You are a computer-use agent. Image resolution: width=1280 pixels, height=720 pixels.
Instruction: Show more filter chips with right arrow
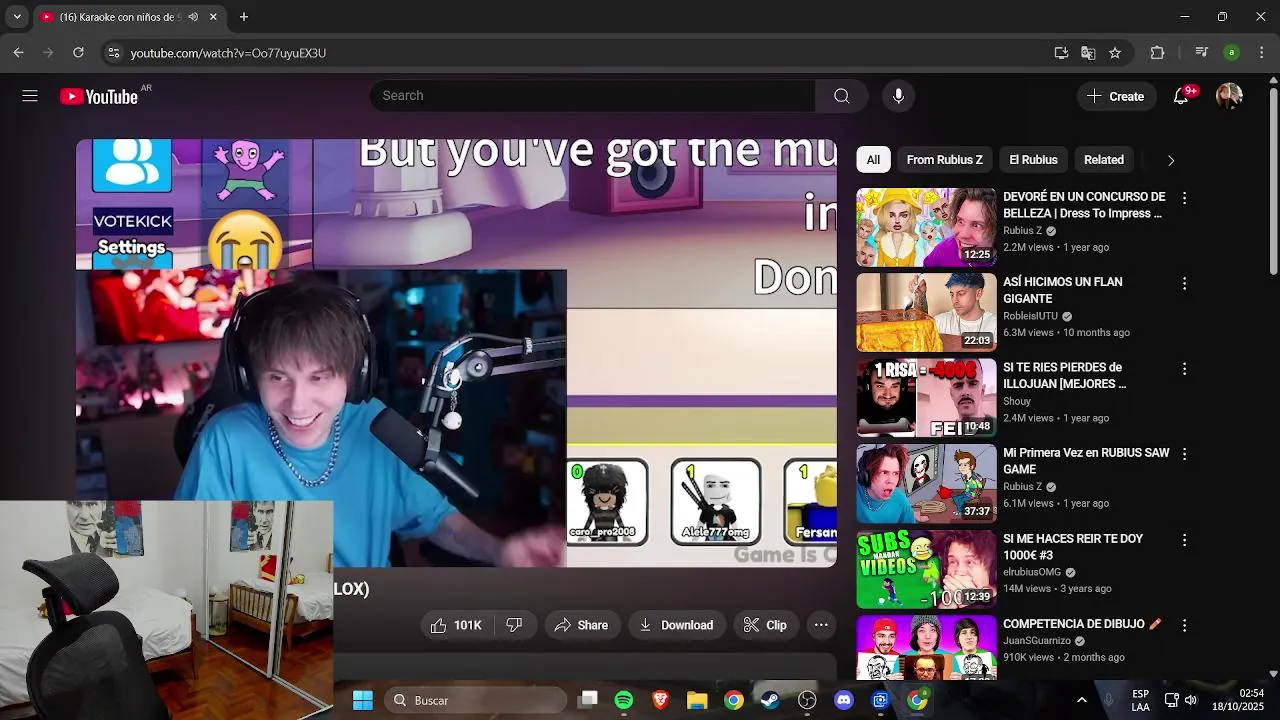[1171, 160]
